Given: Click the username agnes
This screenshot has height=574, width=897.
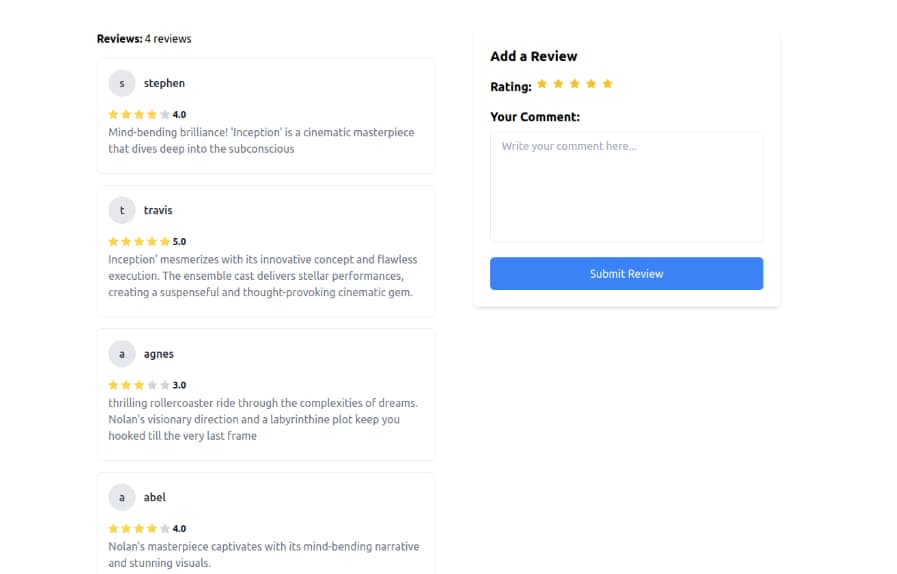Looking at the screenshot, I should pos(158,354).
